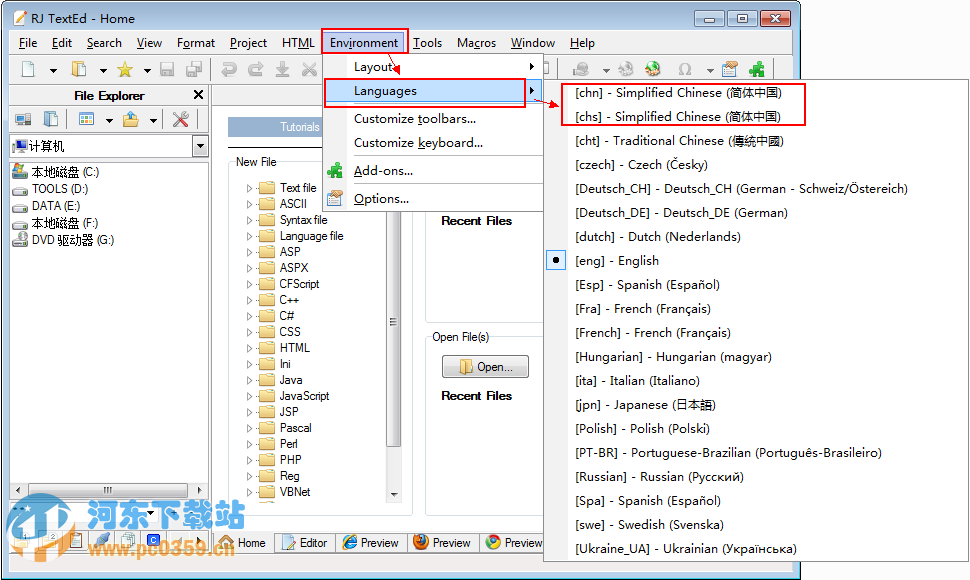The image size is (970, 580).
Task: Click the Open... button under Open File(s)
Action: click(x=485, y=367)
